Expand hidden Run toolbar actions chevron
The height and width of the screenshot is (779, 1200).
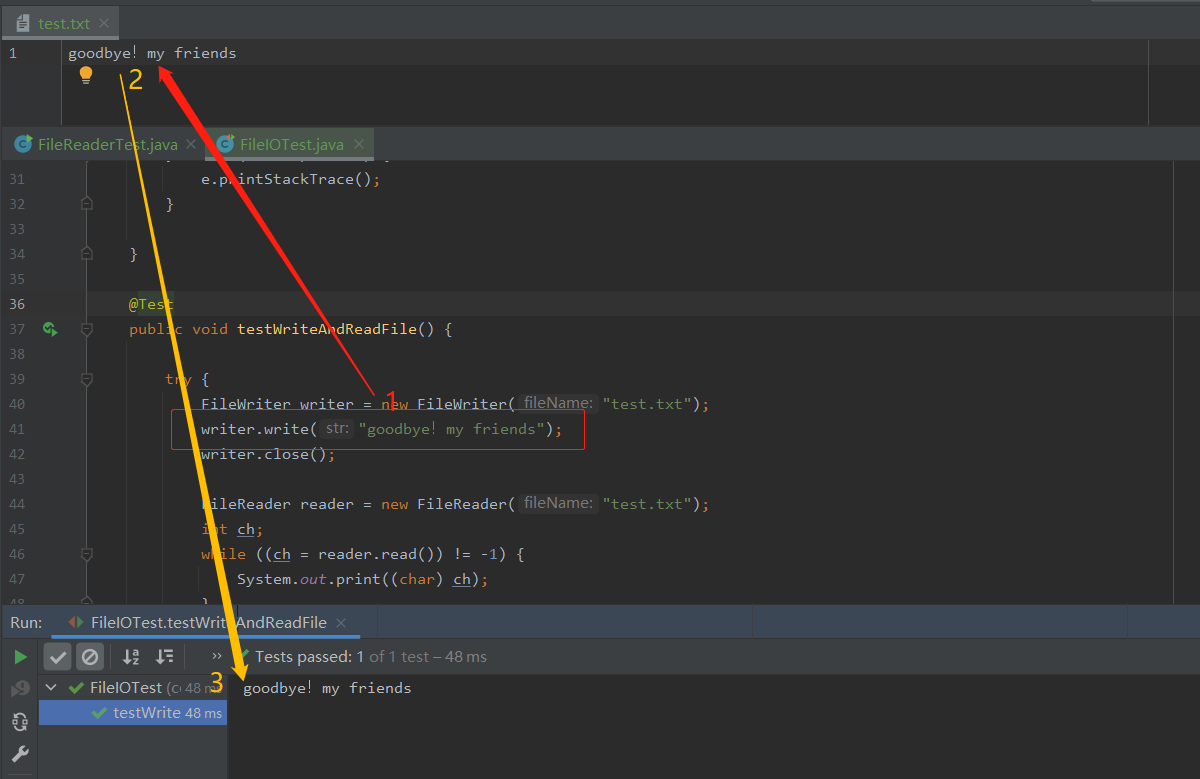point(217,656)
